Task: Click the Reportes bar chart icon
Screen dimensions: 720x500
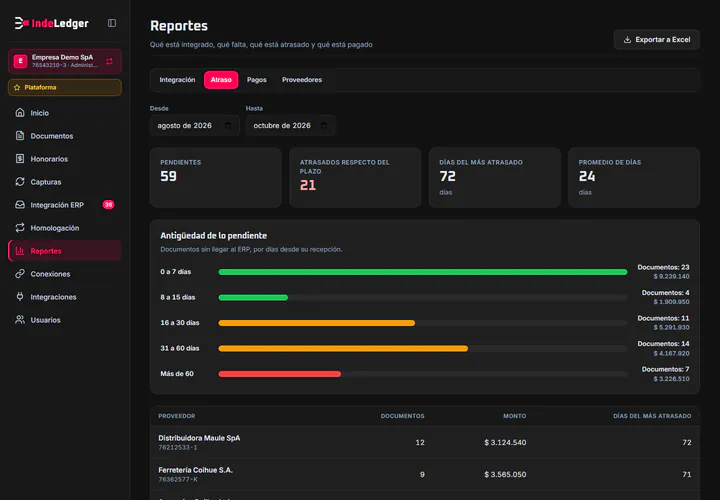Action: [20, 251]
